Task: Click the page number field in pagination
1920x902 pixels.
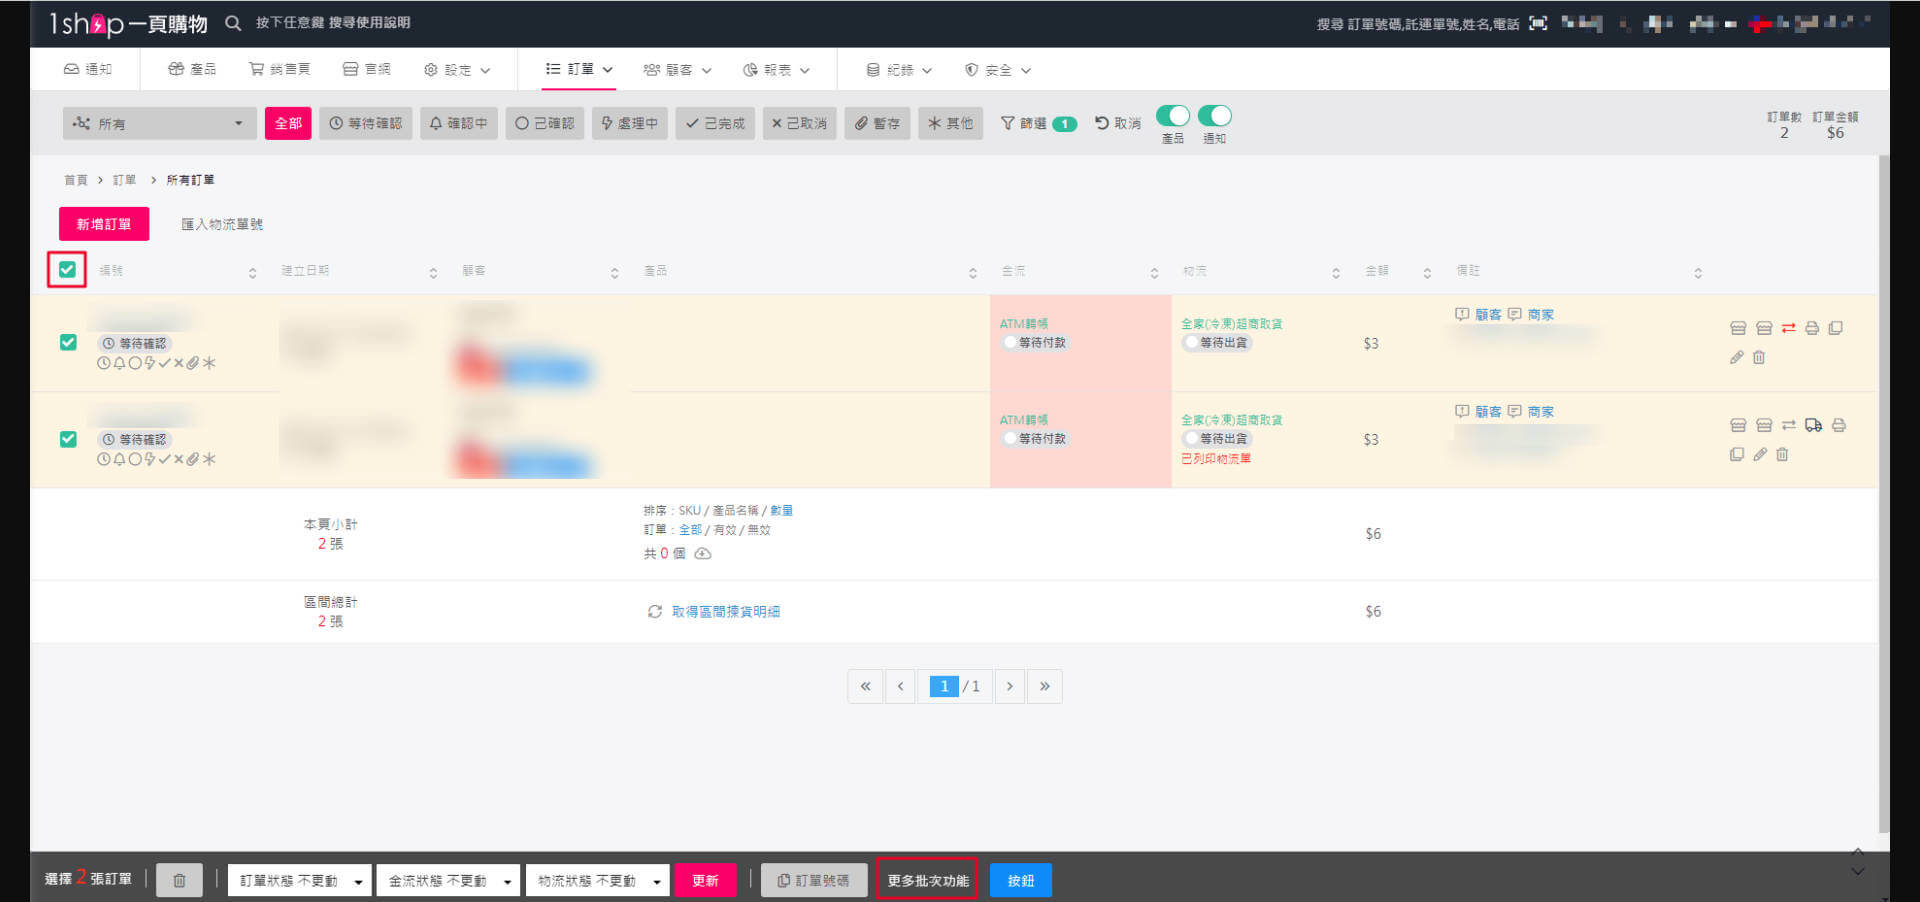Action: [x=944, y=686]
